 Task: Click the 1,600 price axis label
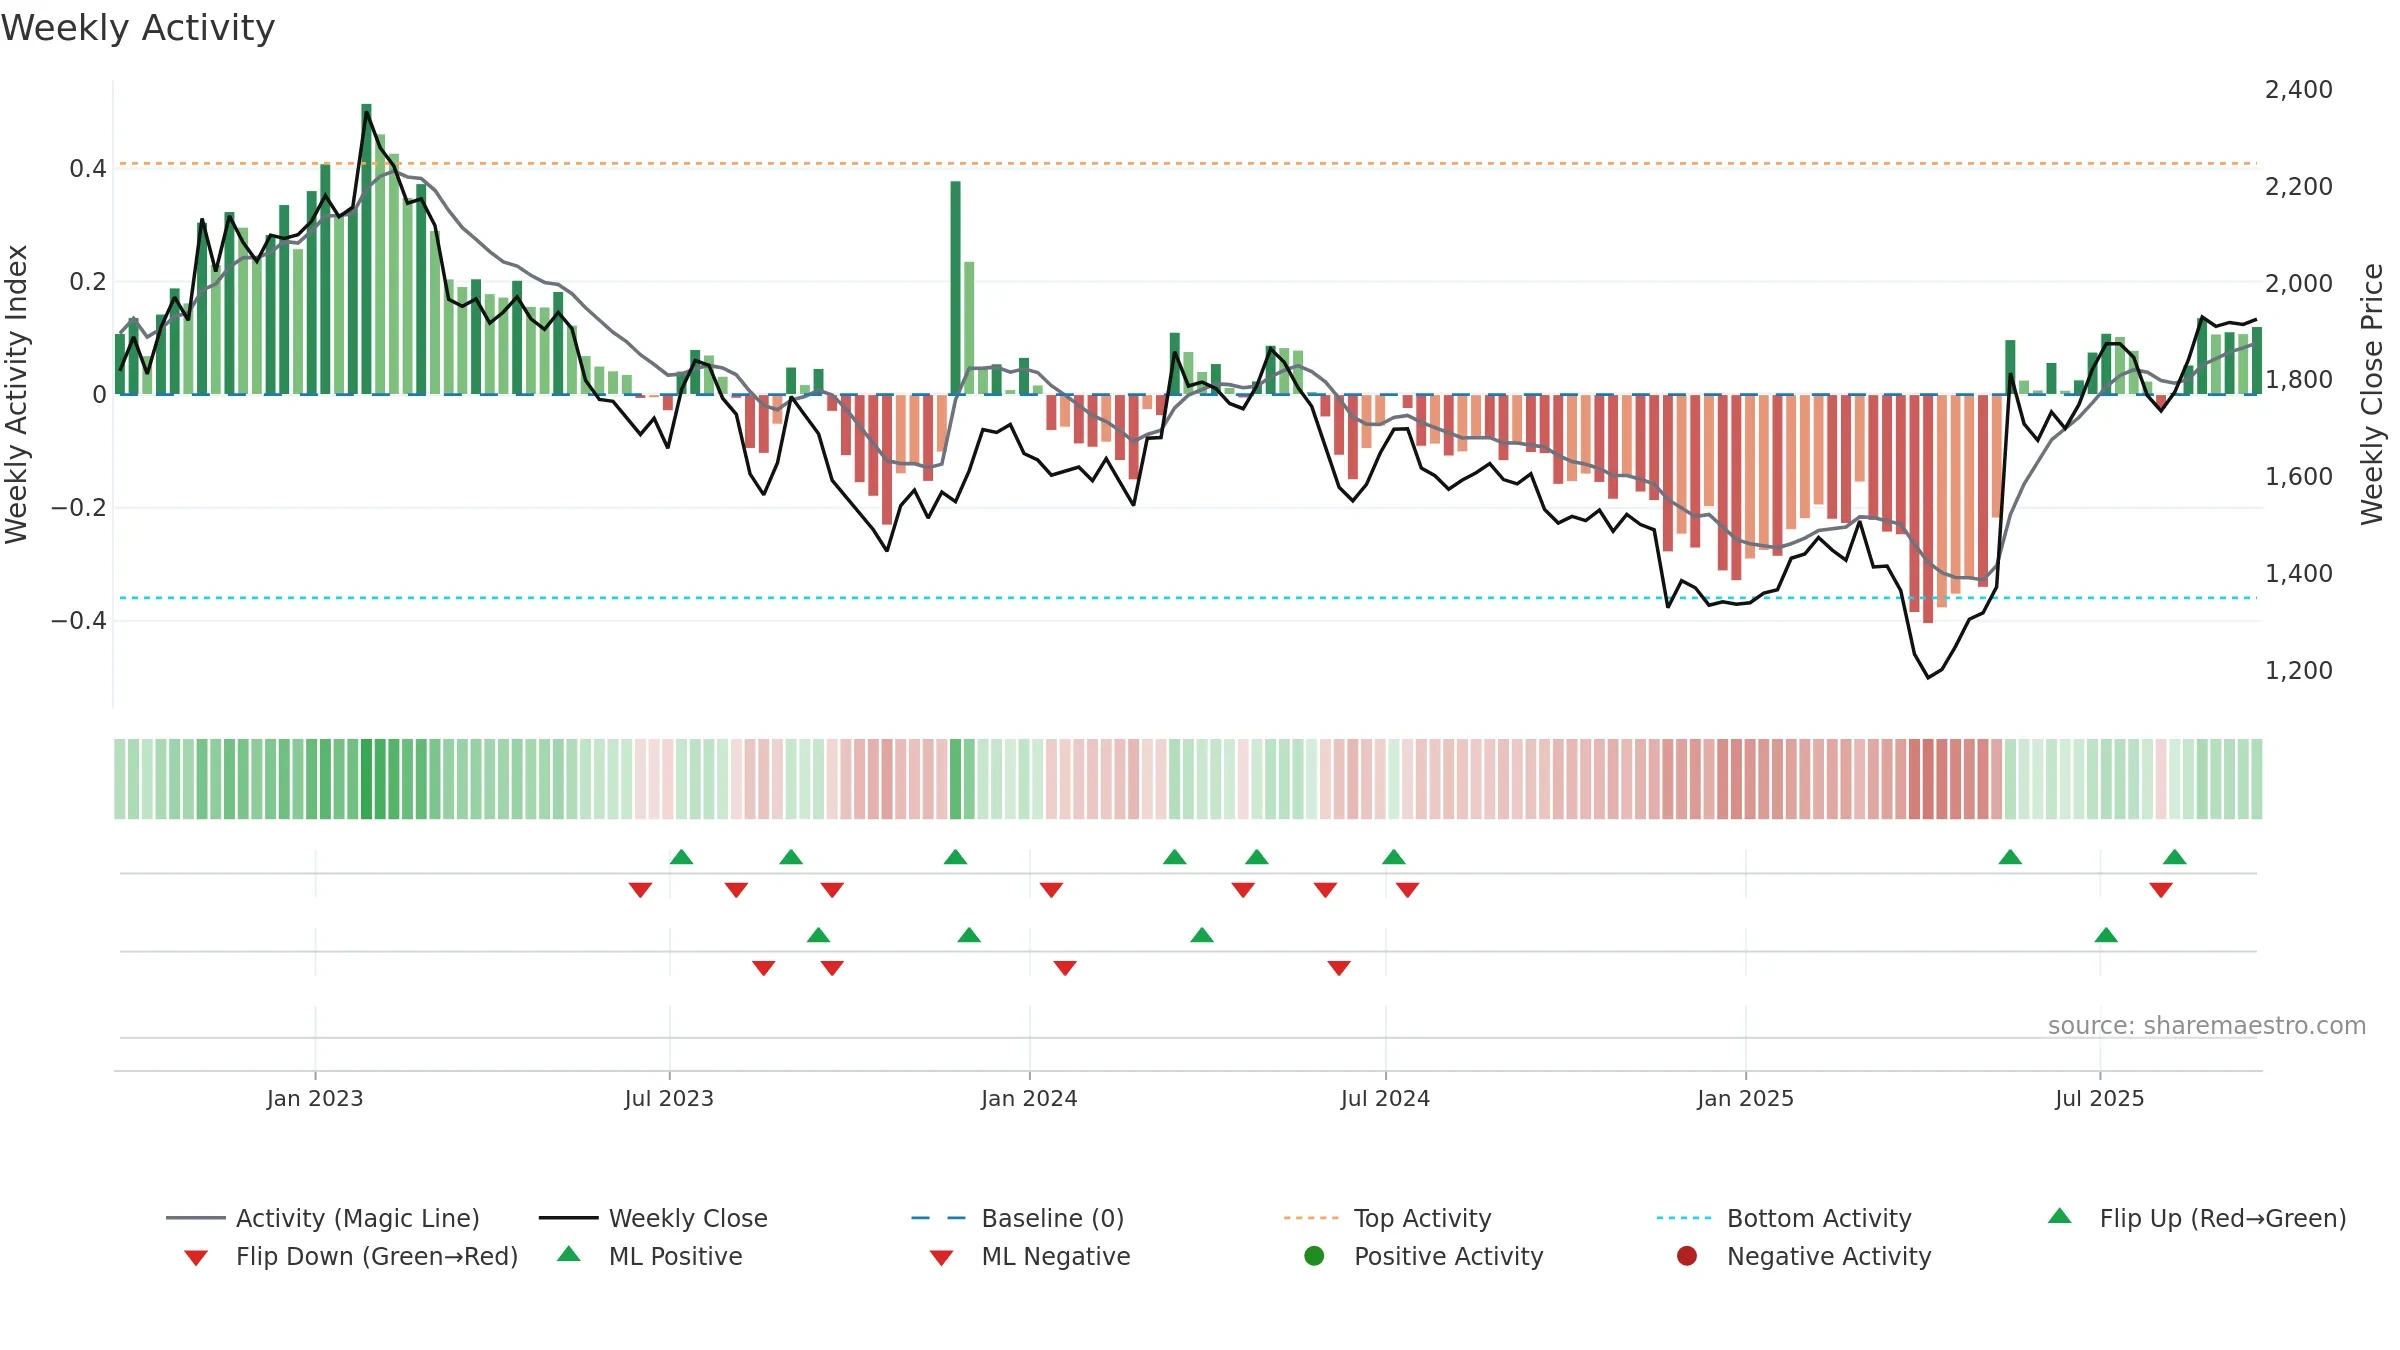2299,477
